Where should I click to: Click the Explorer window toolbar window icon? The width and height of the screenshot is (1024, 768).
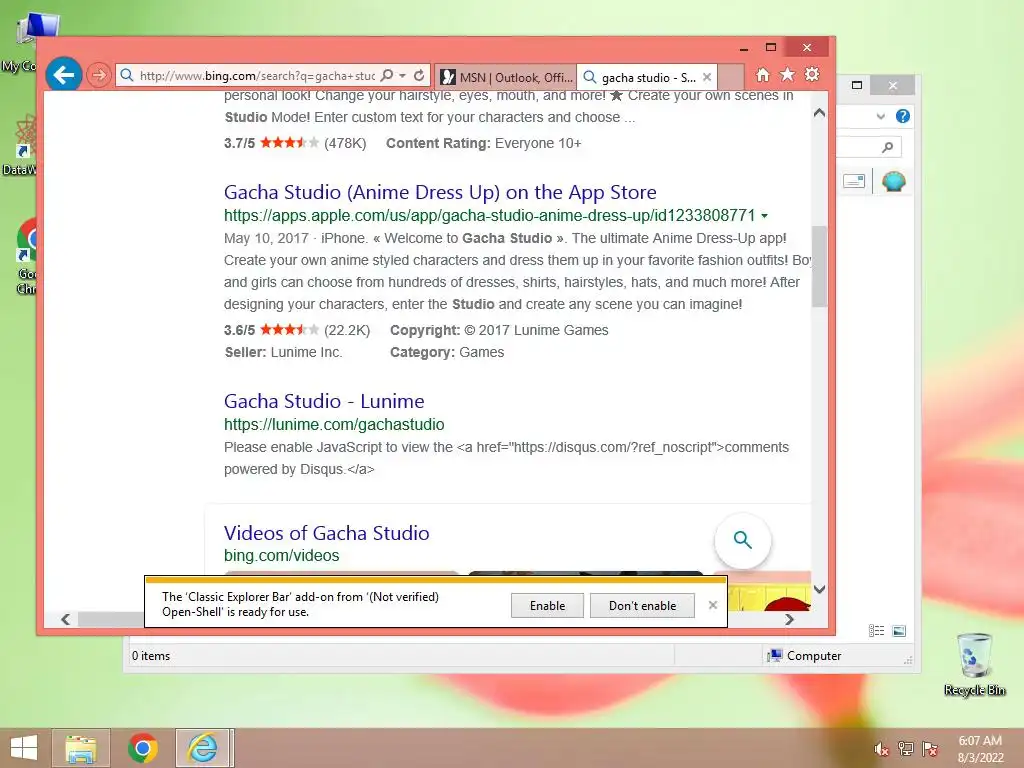[x=854, y=181]
